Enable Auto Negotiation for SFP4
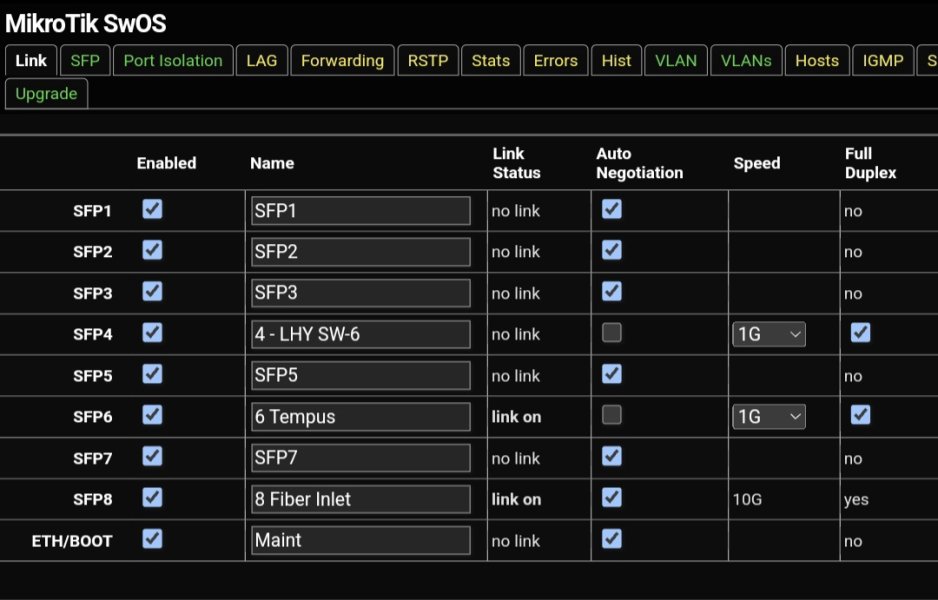The height and width of the screenshot is (600, 938). click(x=612, y=333)
